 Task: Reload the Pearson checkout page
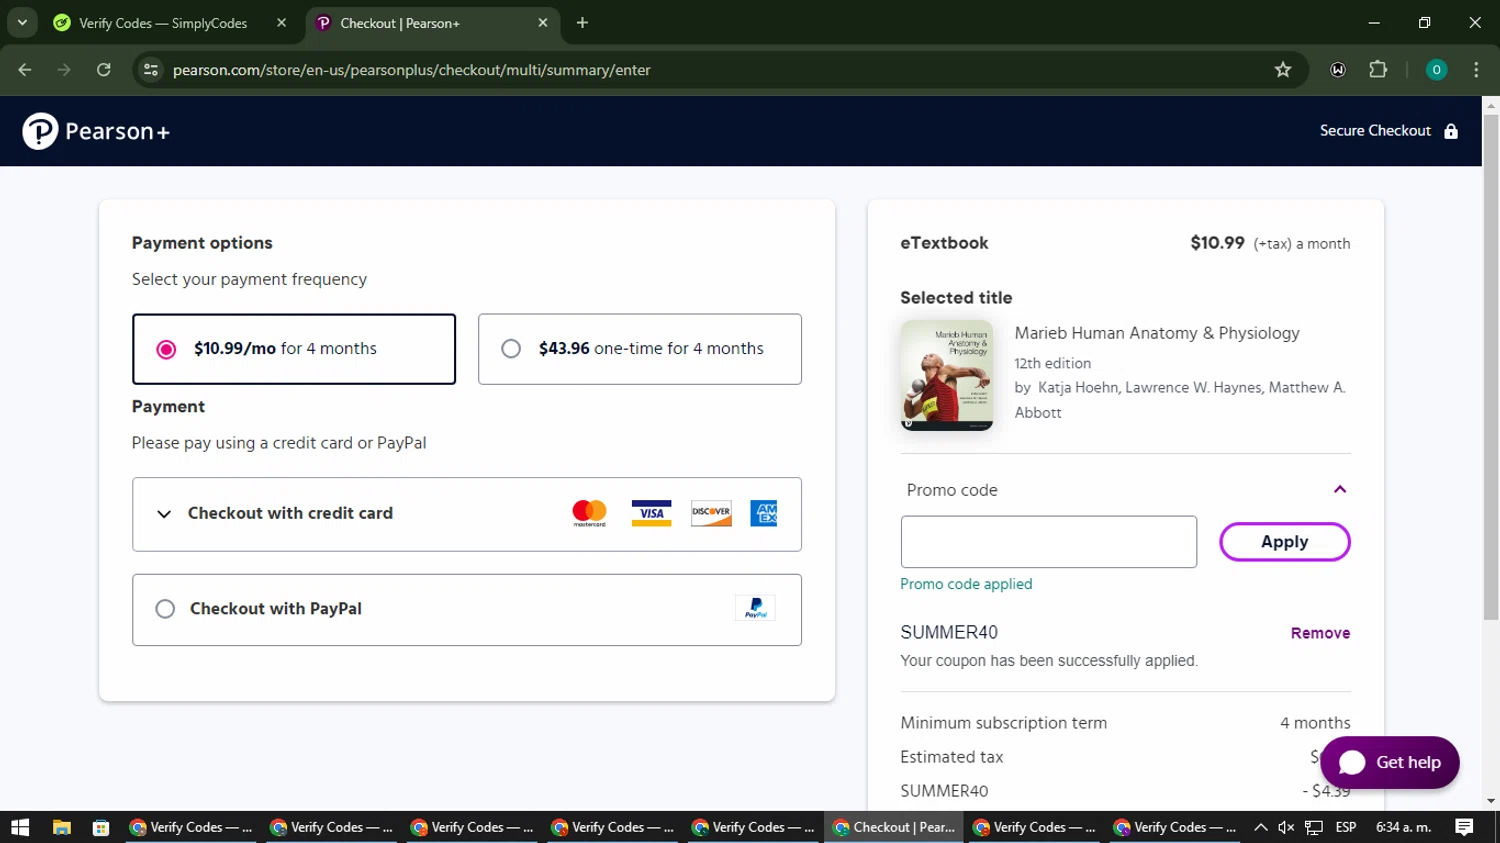pos(104,70)
